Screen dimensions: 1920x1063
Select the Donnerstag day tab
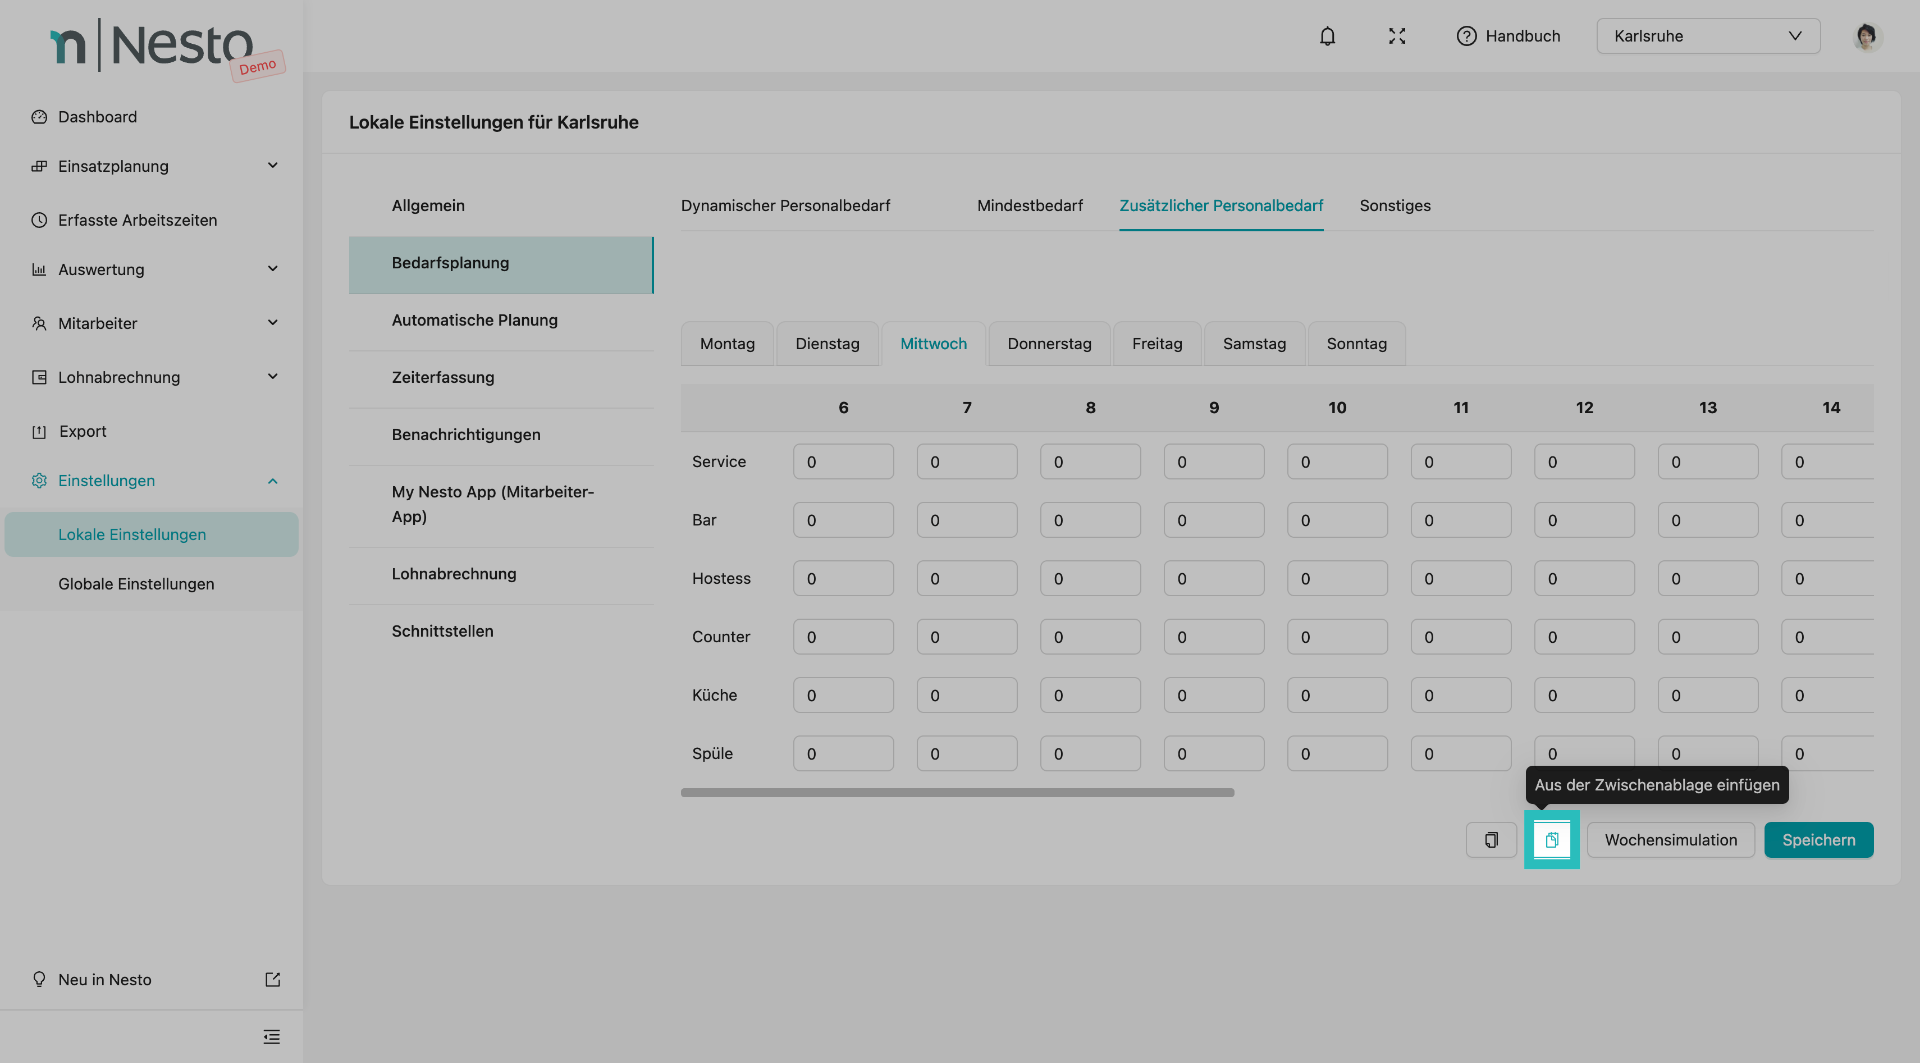1049,344
